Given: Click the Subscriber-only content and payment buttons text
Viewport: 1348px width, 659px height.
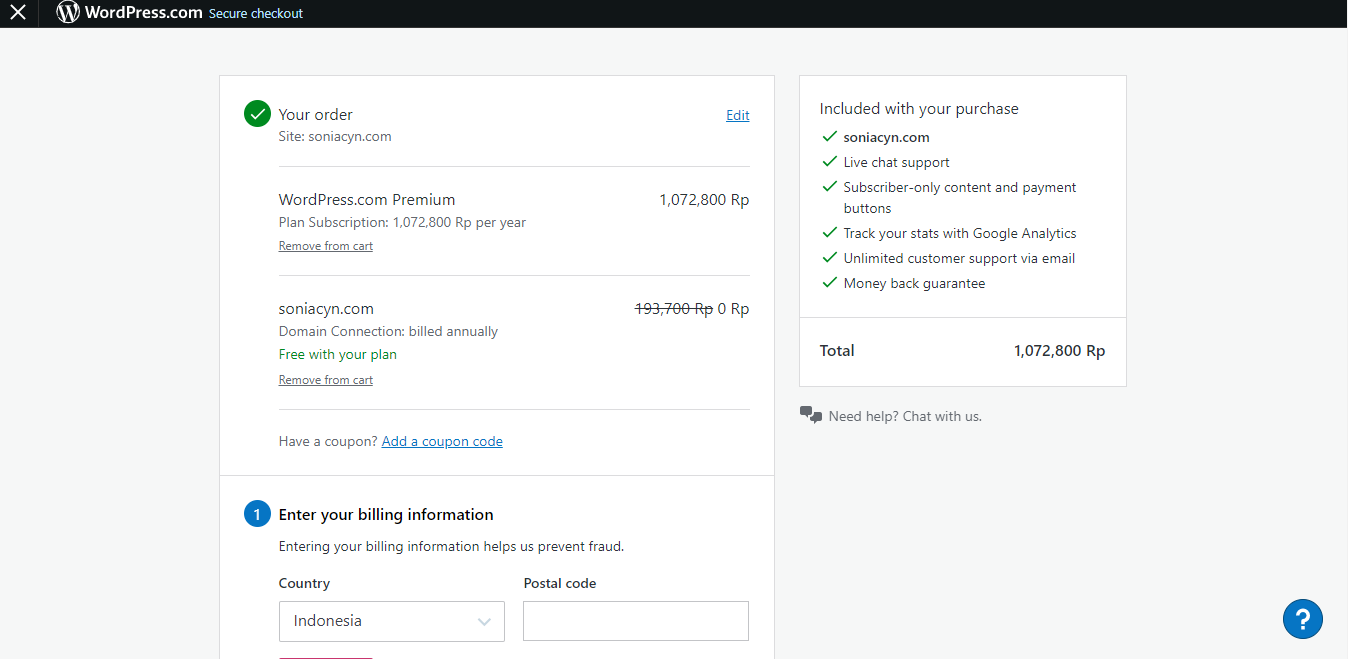Looking at the screenshot, I should [960, 198].
